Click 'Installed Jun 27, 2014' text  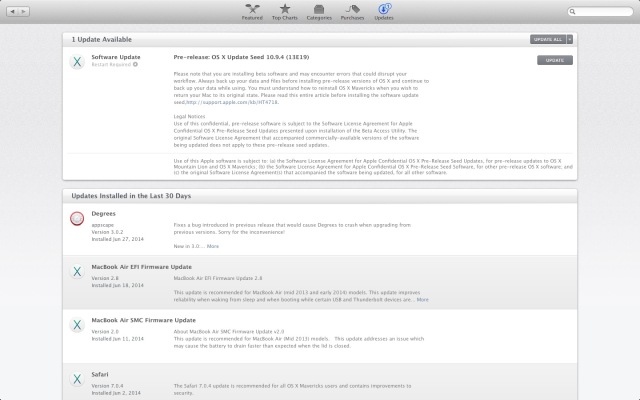tap(118, 239)
